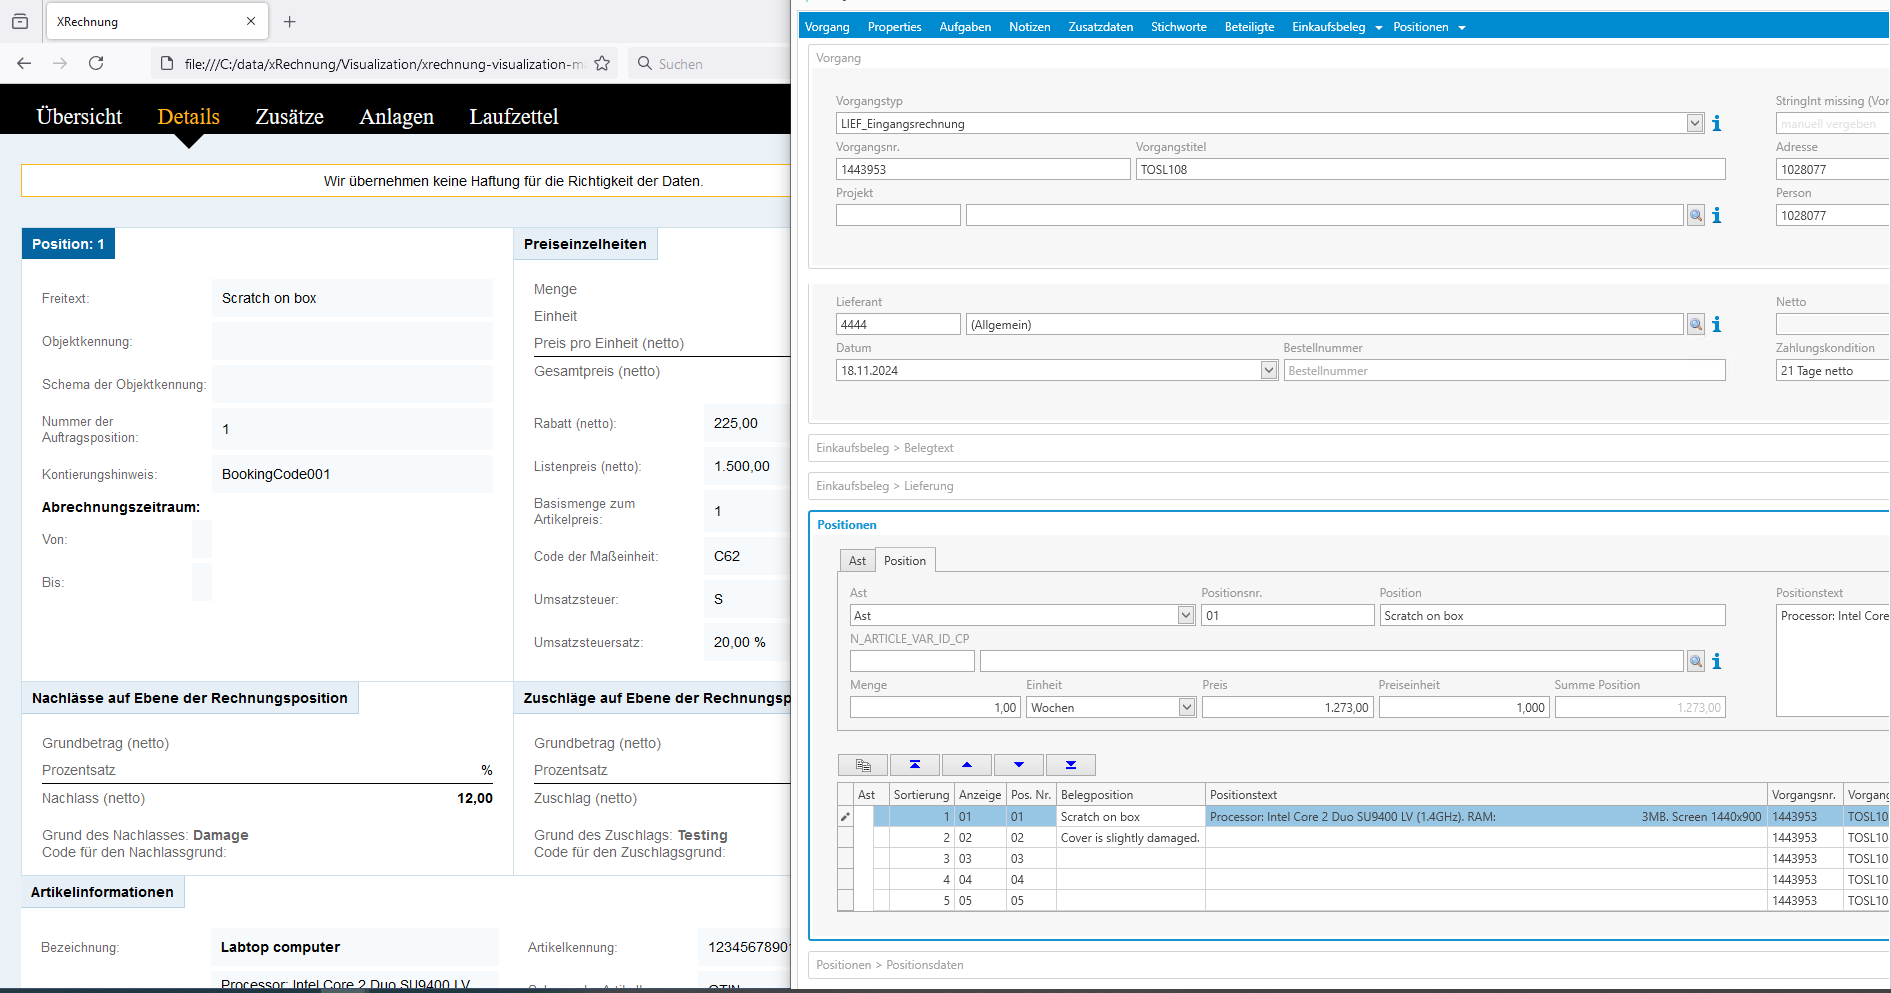Open the Datum date picker dropdown
This screenshot has width=1891, height=993.
pyautogui.click(x=1269, y=371)
